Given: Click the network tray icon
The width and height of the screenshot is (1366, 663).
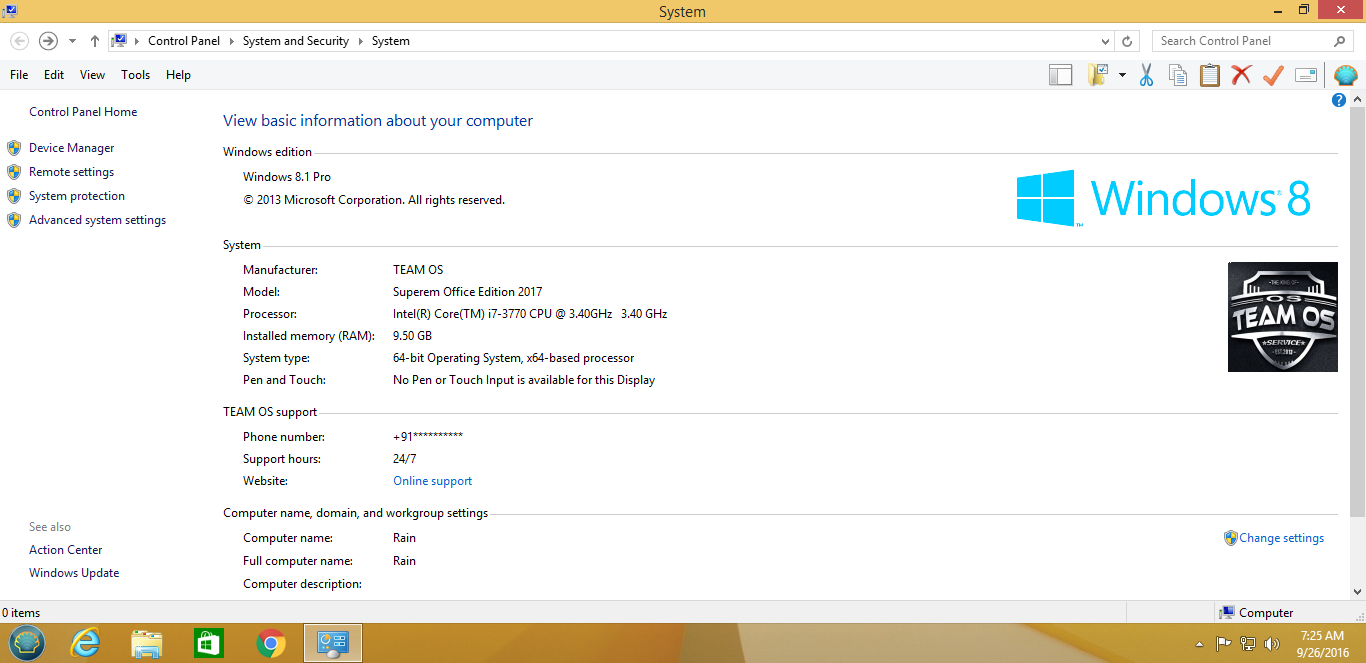Looking at the screenshot, I should pos(1247,643).
